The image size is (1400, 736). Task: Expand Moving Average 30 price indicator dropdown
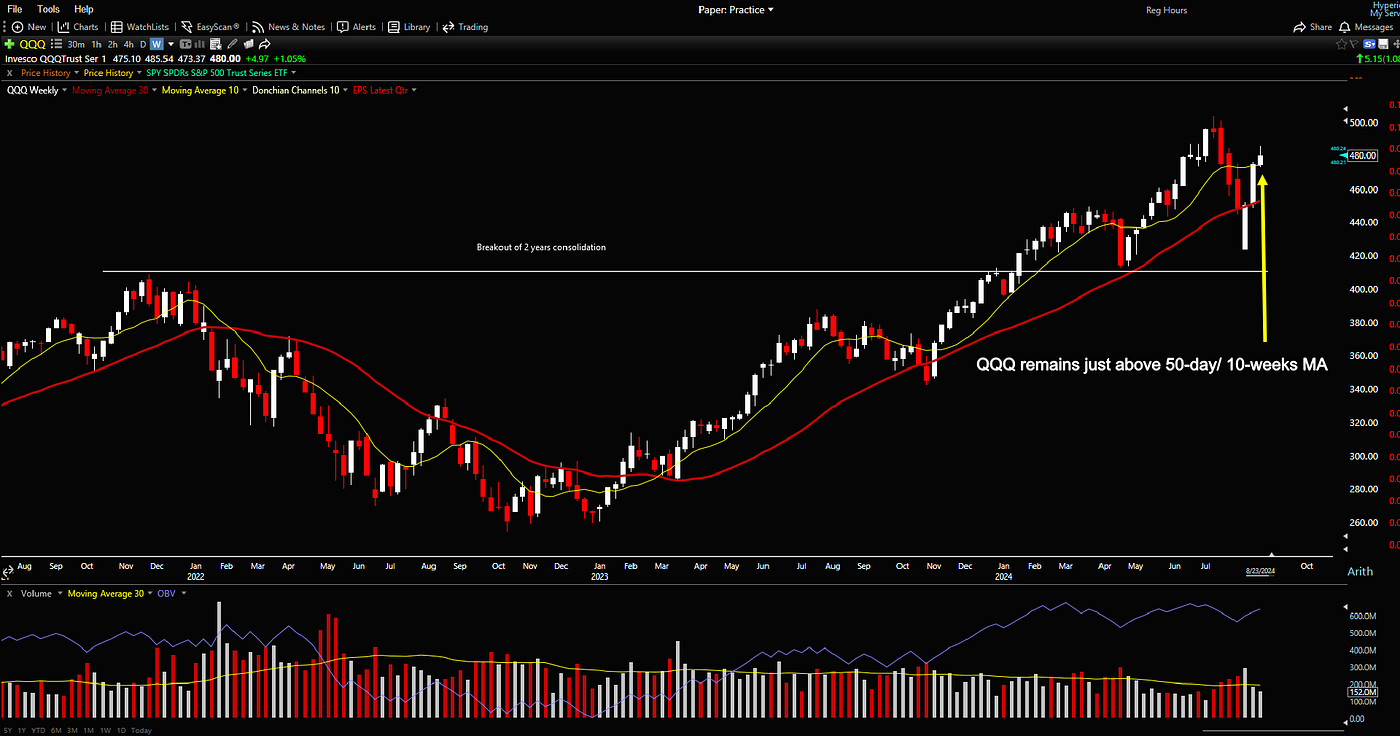154,90
